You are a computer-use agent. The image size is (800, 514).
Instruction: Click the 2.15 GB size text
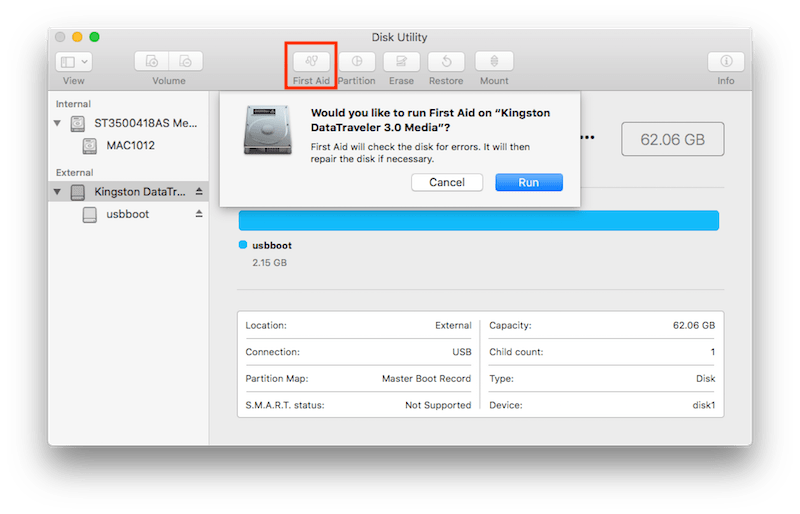pos(269,263)
